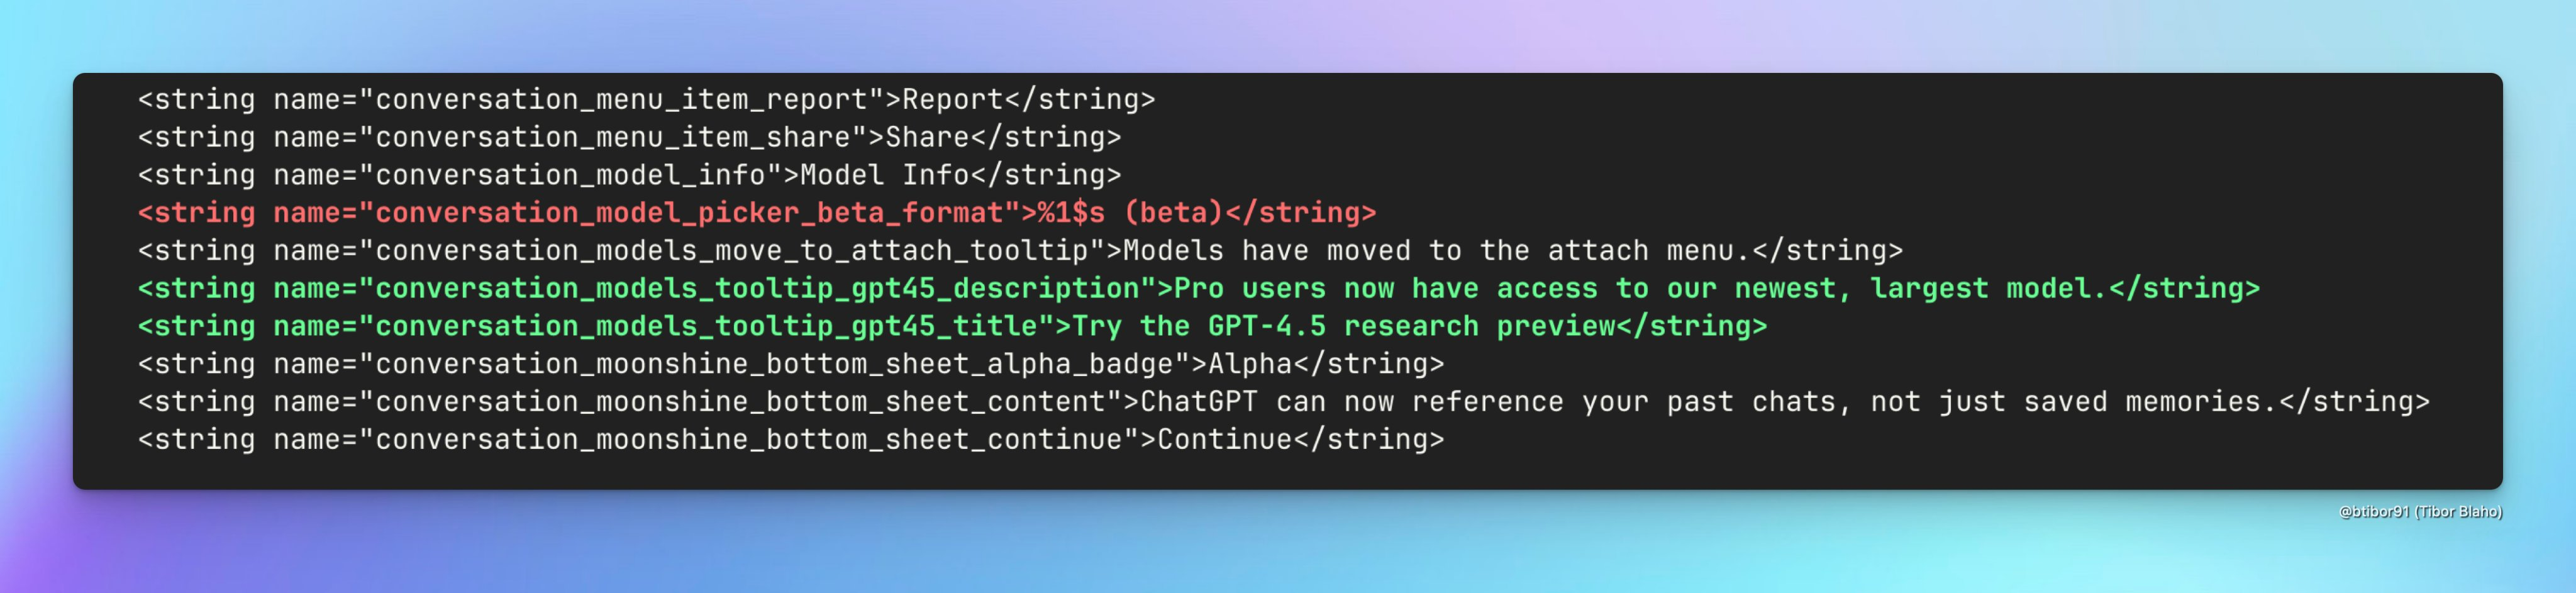Click "Pro users now have access" green text
This screenshot has width=2576, height=593.
(1385, 289)
